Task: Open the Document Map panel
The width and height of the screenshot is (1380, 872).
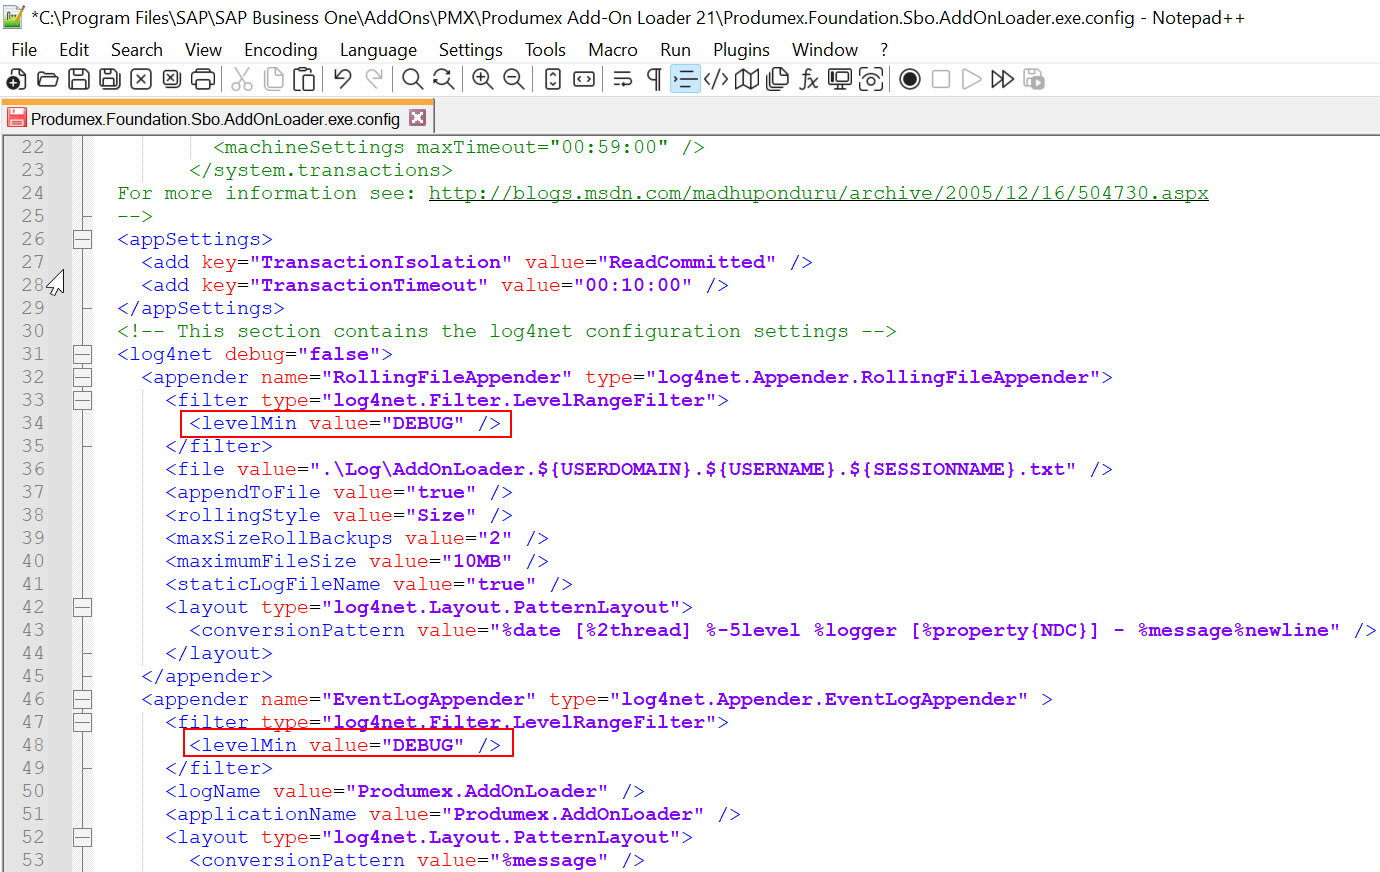Action: [x=747, y=79]
